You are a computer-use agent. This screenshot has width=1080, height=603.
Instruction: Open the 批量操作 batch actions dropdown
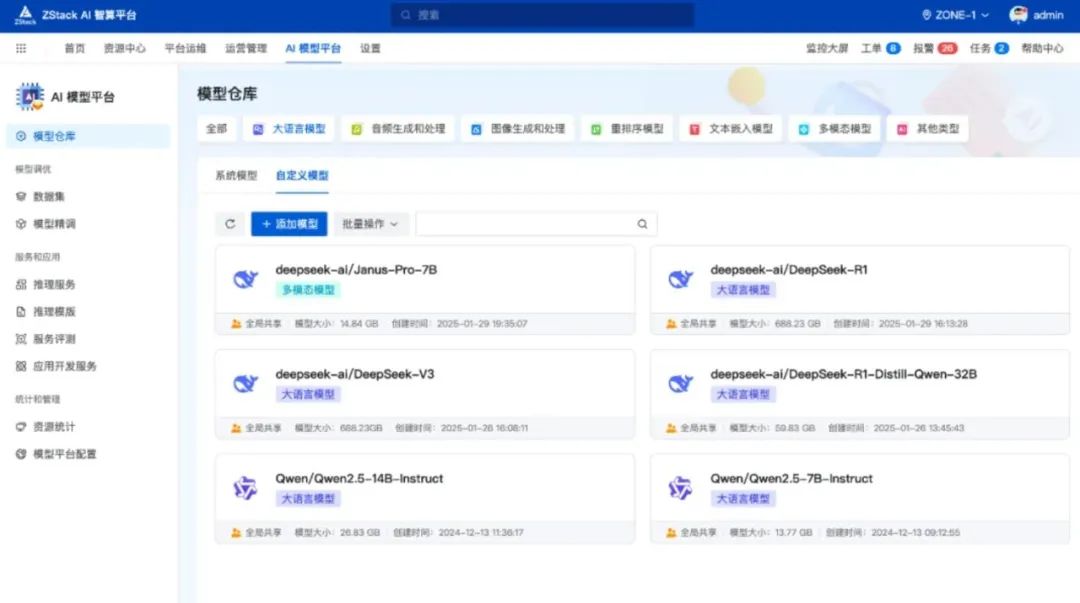click(x=370, y=224)
